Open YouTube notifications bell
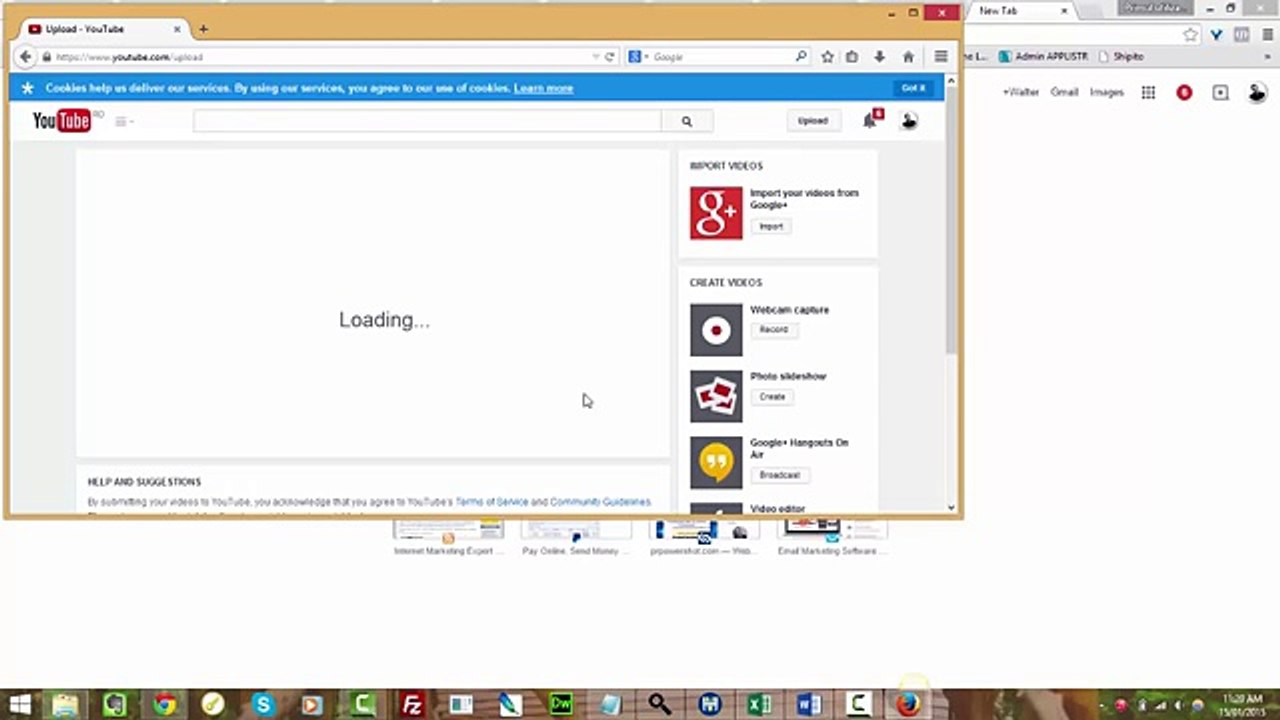Viewport: 1280px width, 720px height. click(870, 121)
